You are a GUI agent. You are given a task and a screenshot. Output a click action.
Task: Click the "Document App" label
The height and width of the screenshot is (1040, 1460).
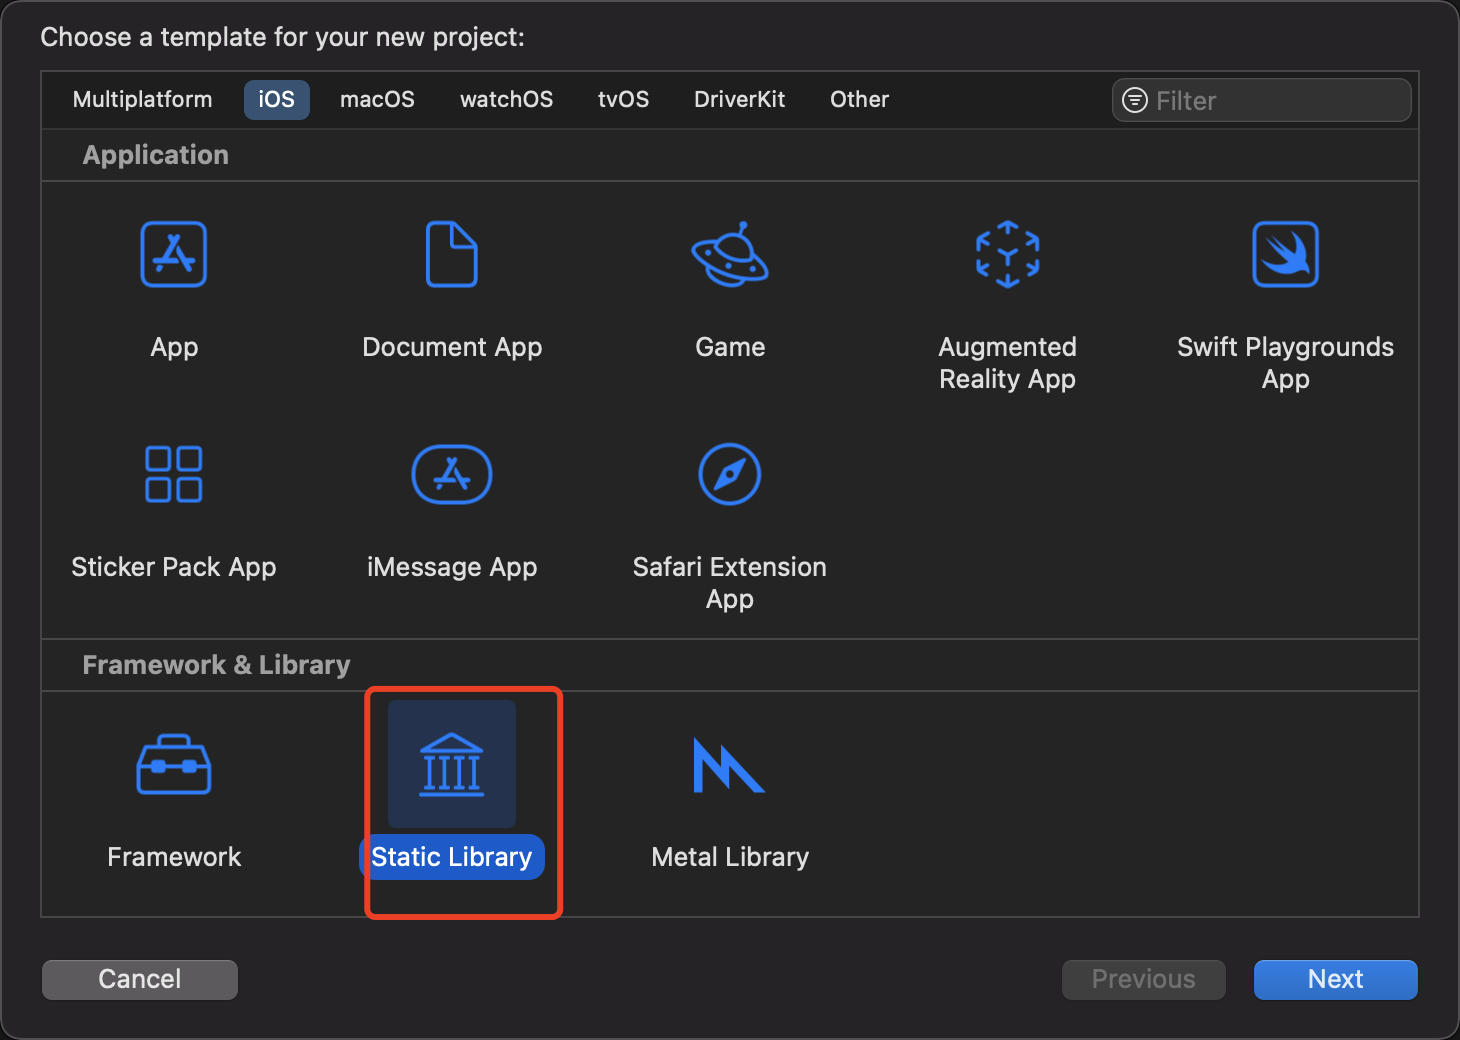[452, 347]
